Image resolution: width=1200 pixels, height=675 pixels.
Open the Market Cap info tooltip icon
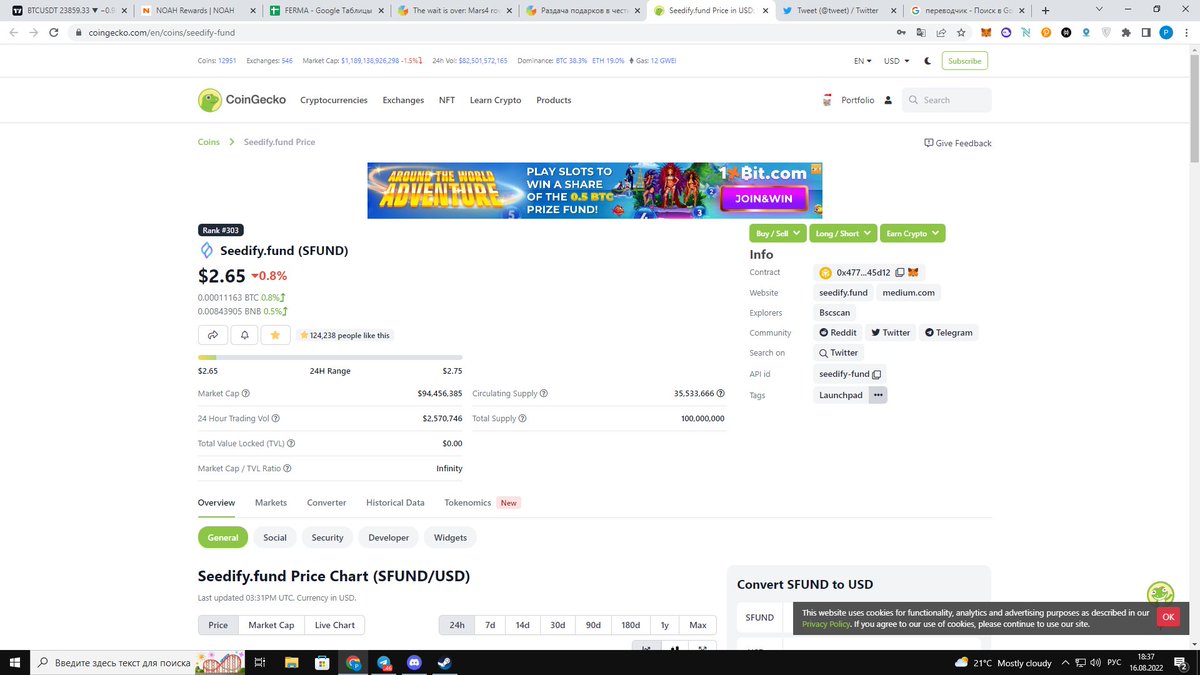pyautogui.click(x=246, y=394)
